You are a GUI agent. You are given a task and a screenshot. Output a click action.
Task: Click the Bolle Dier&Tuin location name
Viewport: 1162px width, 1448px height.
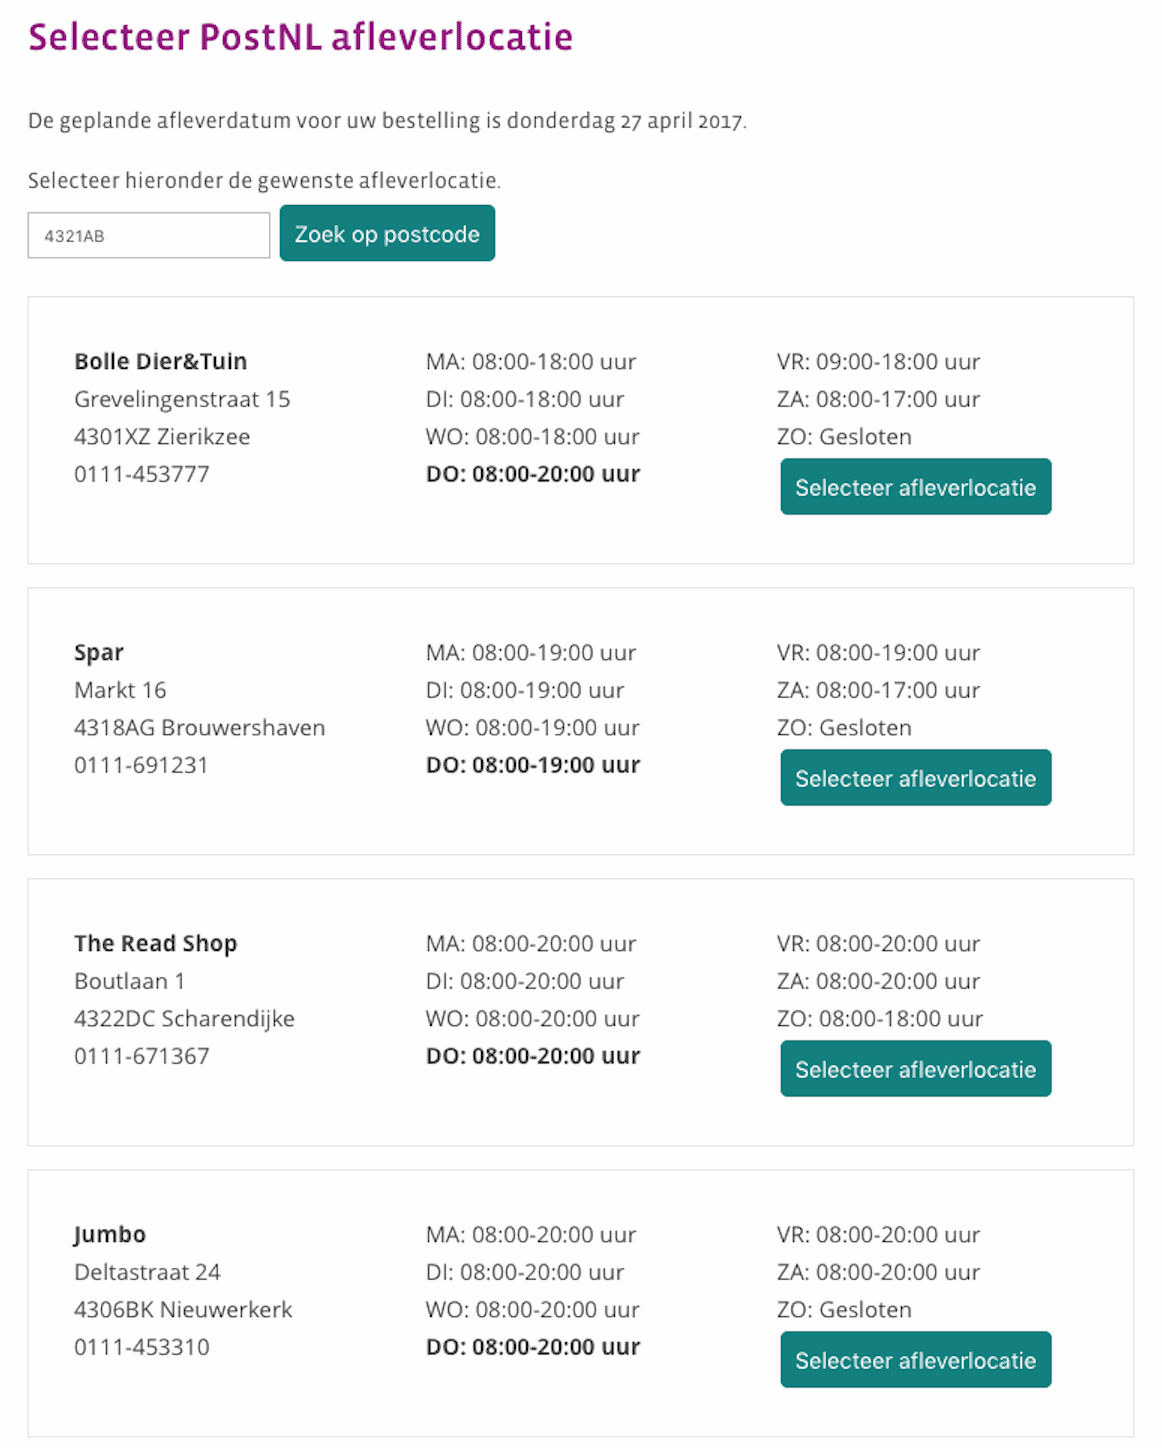click(161, 361)
